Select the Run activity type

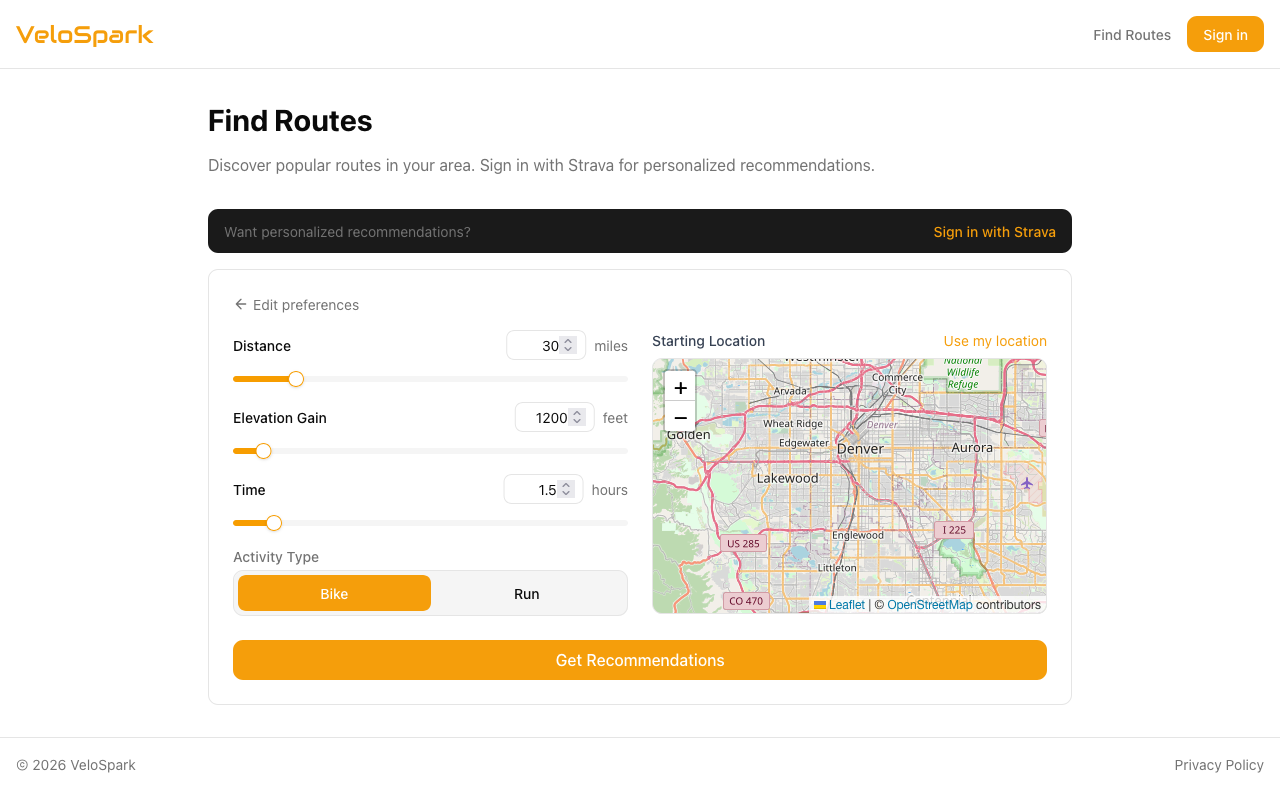coord(527,593)
